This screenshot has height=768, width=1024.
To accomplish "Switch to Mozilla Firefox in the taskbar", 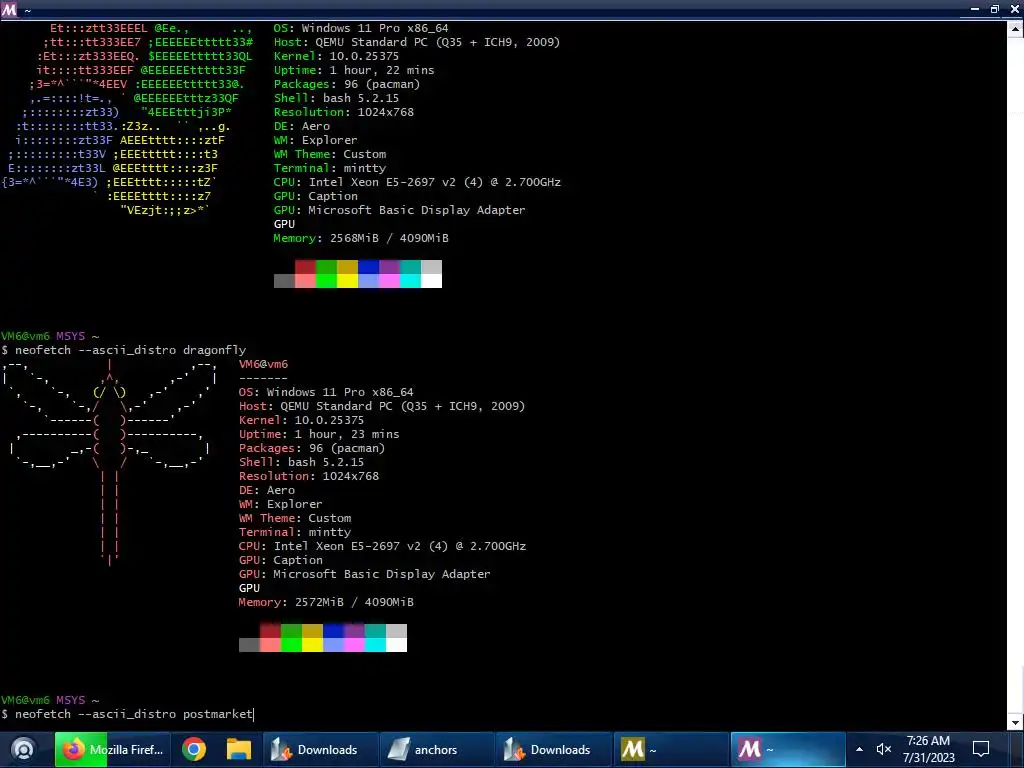I will pos(113,750).
